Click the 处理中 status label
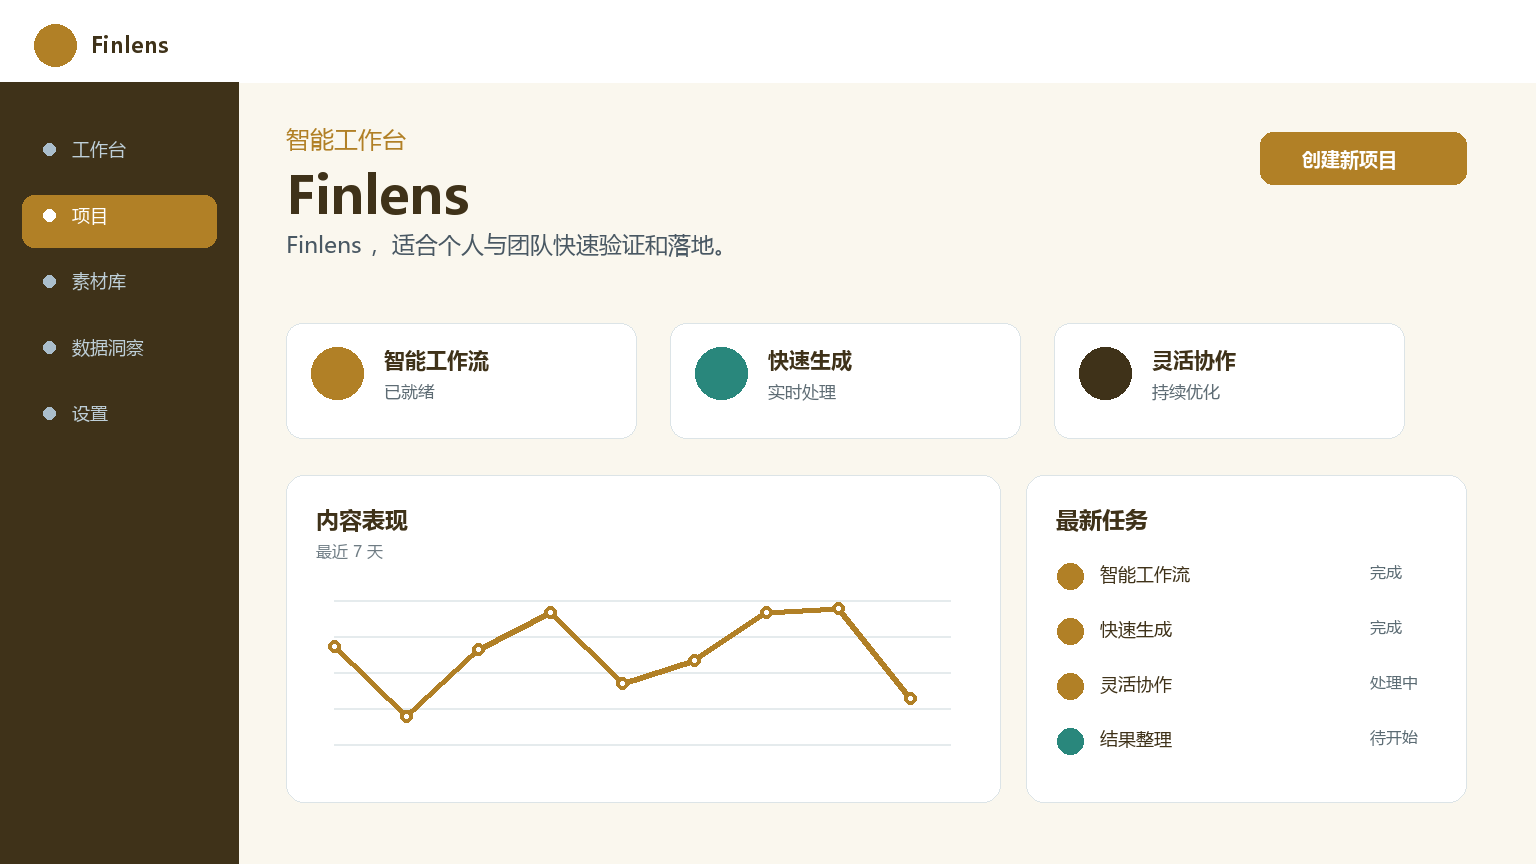Viewport: 1536px width, 864px height. point(1393,683)
